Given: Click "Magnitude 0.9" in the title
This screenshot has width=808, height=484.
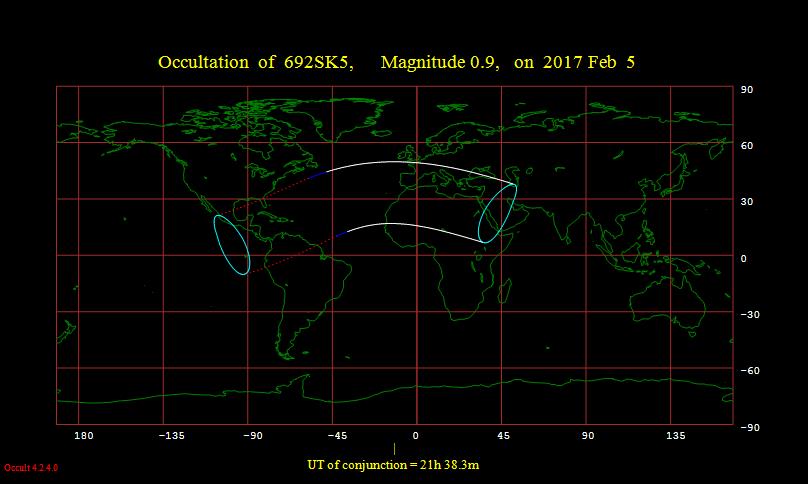Looking at the screenshot, I should [x=440, y=62].
